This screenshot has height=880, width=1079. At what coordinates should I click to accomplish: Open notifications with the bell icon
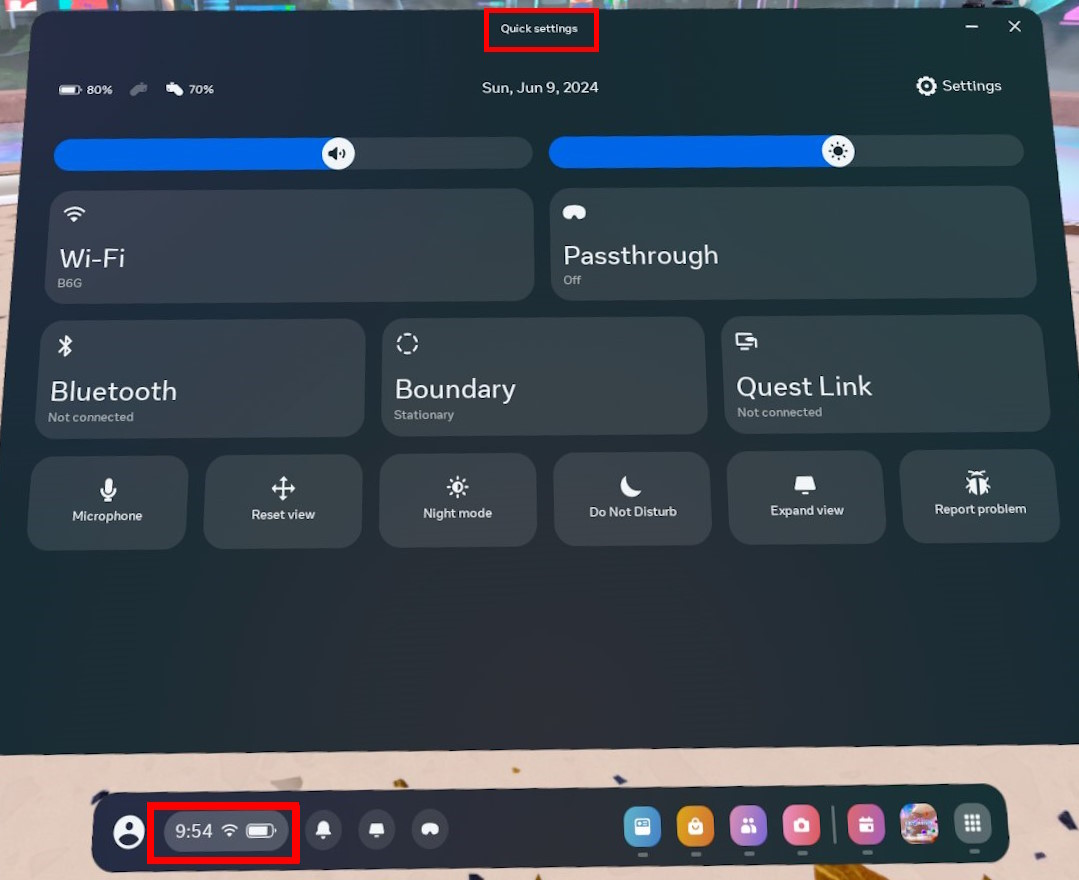323,829
